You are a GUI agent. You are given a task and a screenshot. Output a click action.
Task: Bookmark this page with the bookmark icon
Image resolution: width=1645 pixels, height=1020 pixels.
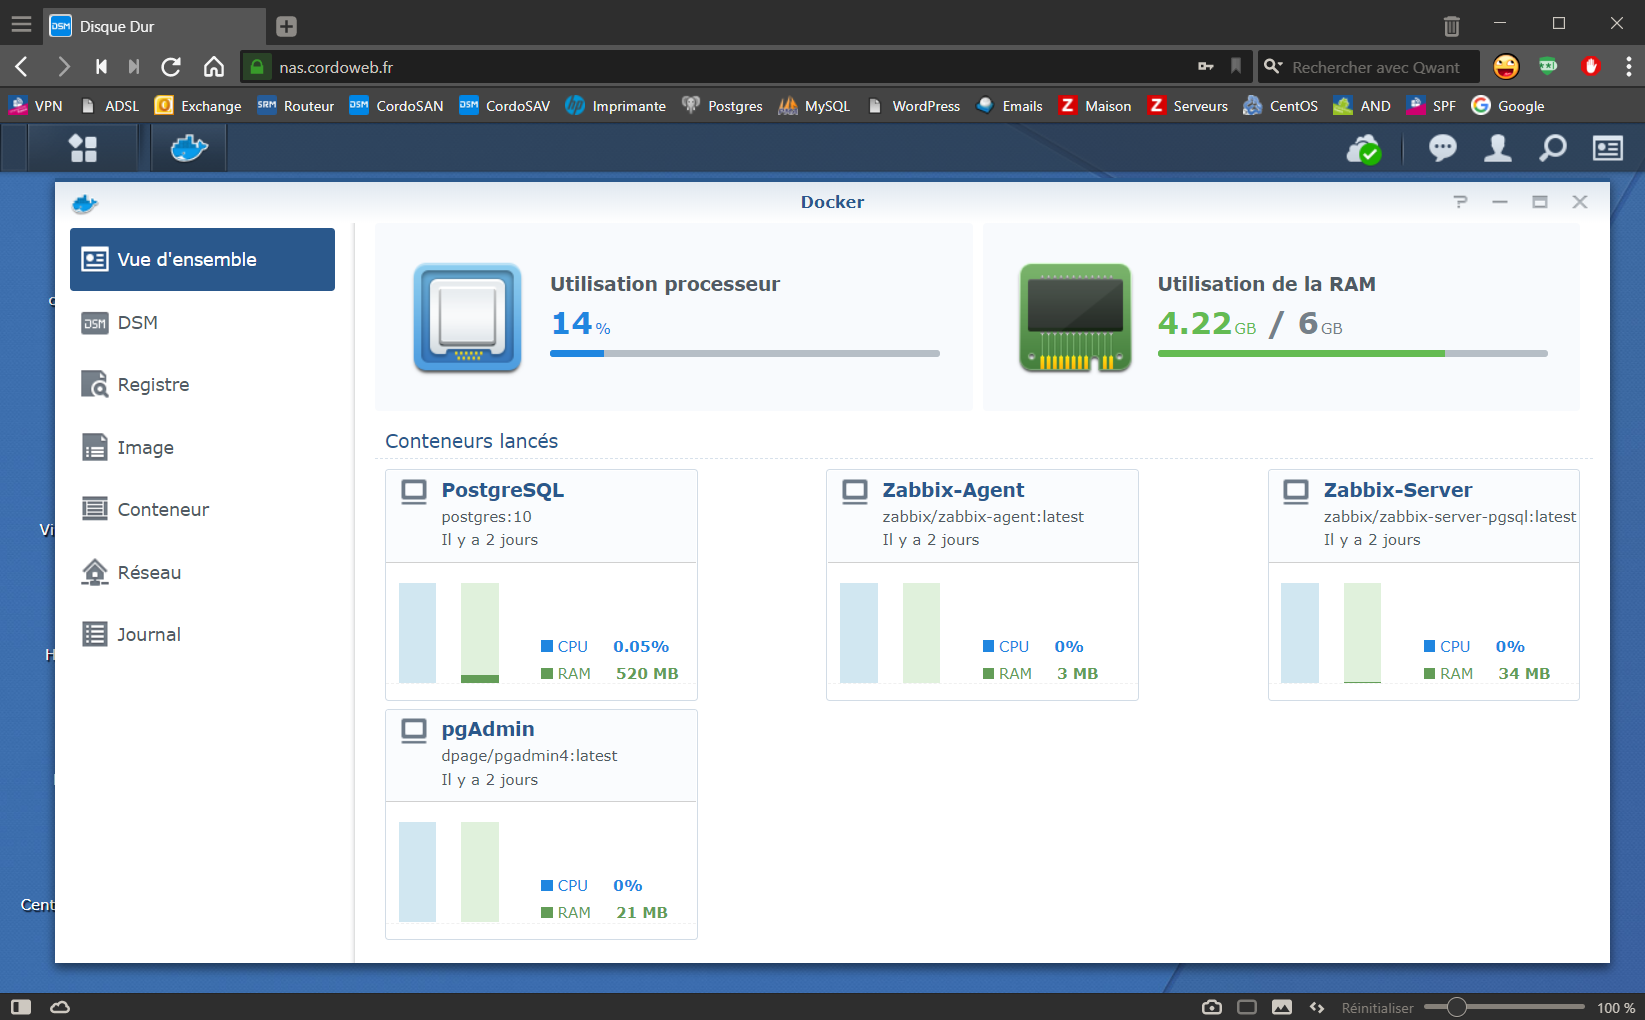pyautogui.click(x=1236, y=67)
